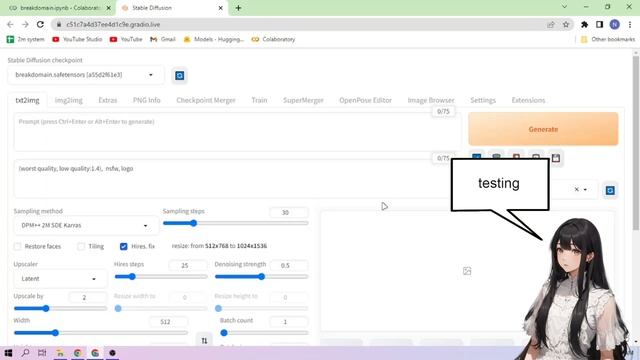Open the SuperMerger tab

[303, 100]
